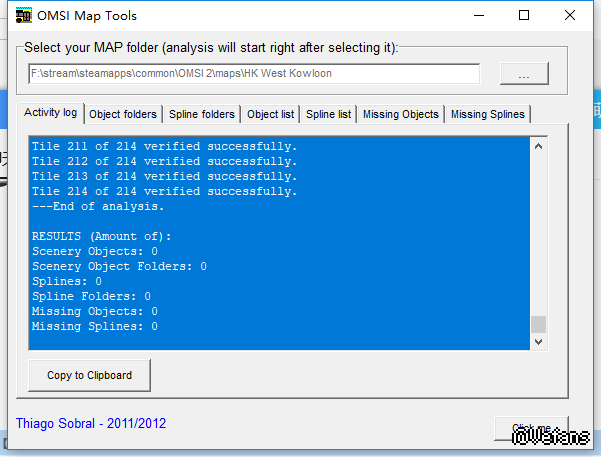Click the log scrollbar up arrow
The image size is (601, 457).
pos(538,146)
